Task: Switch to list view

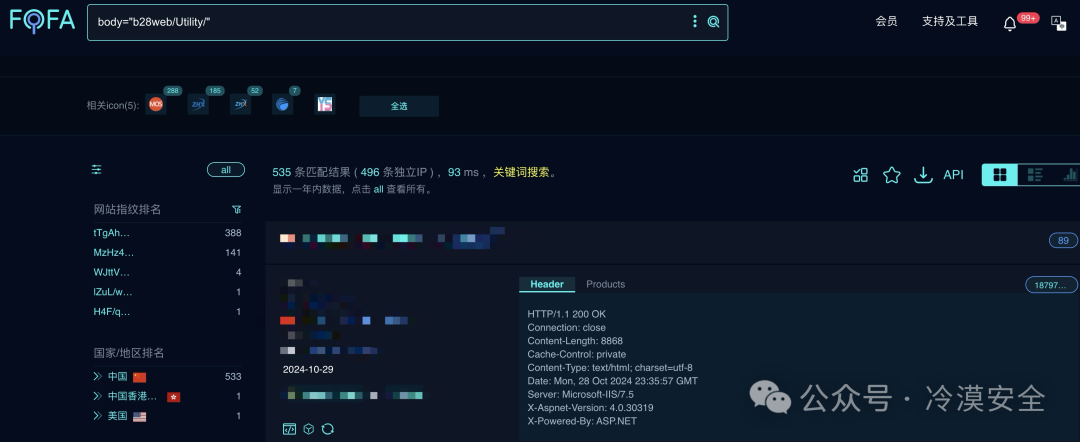Action: 1035,175
